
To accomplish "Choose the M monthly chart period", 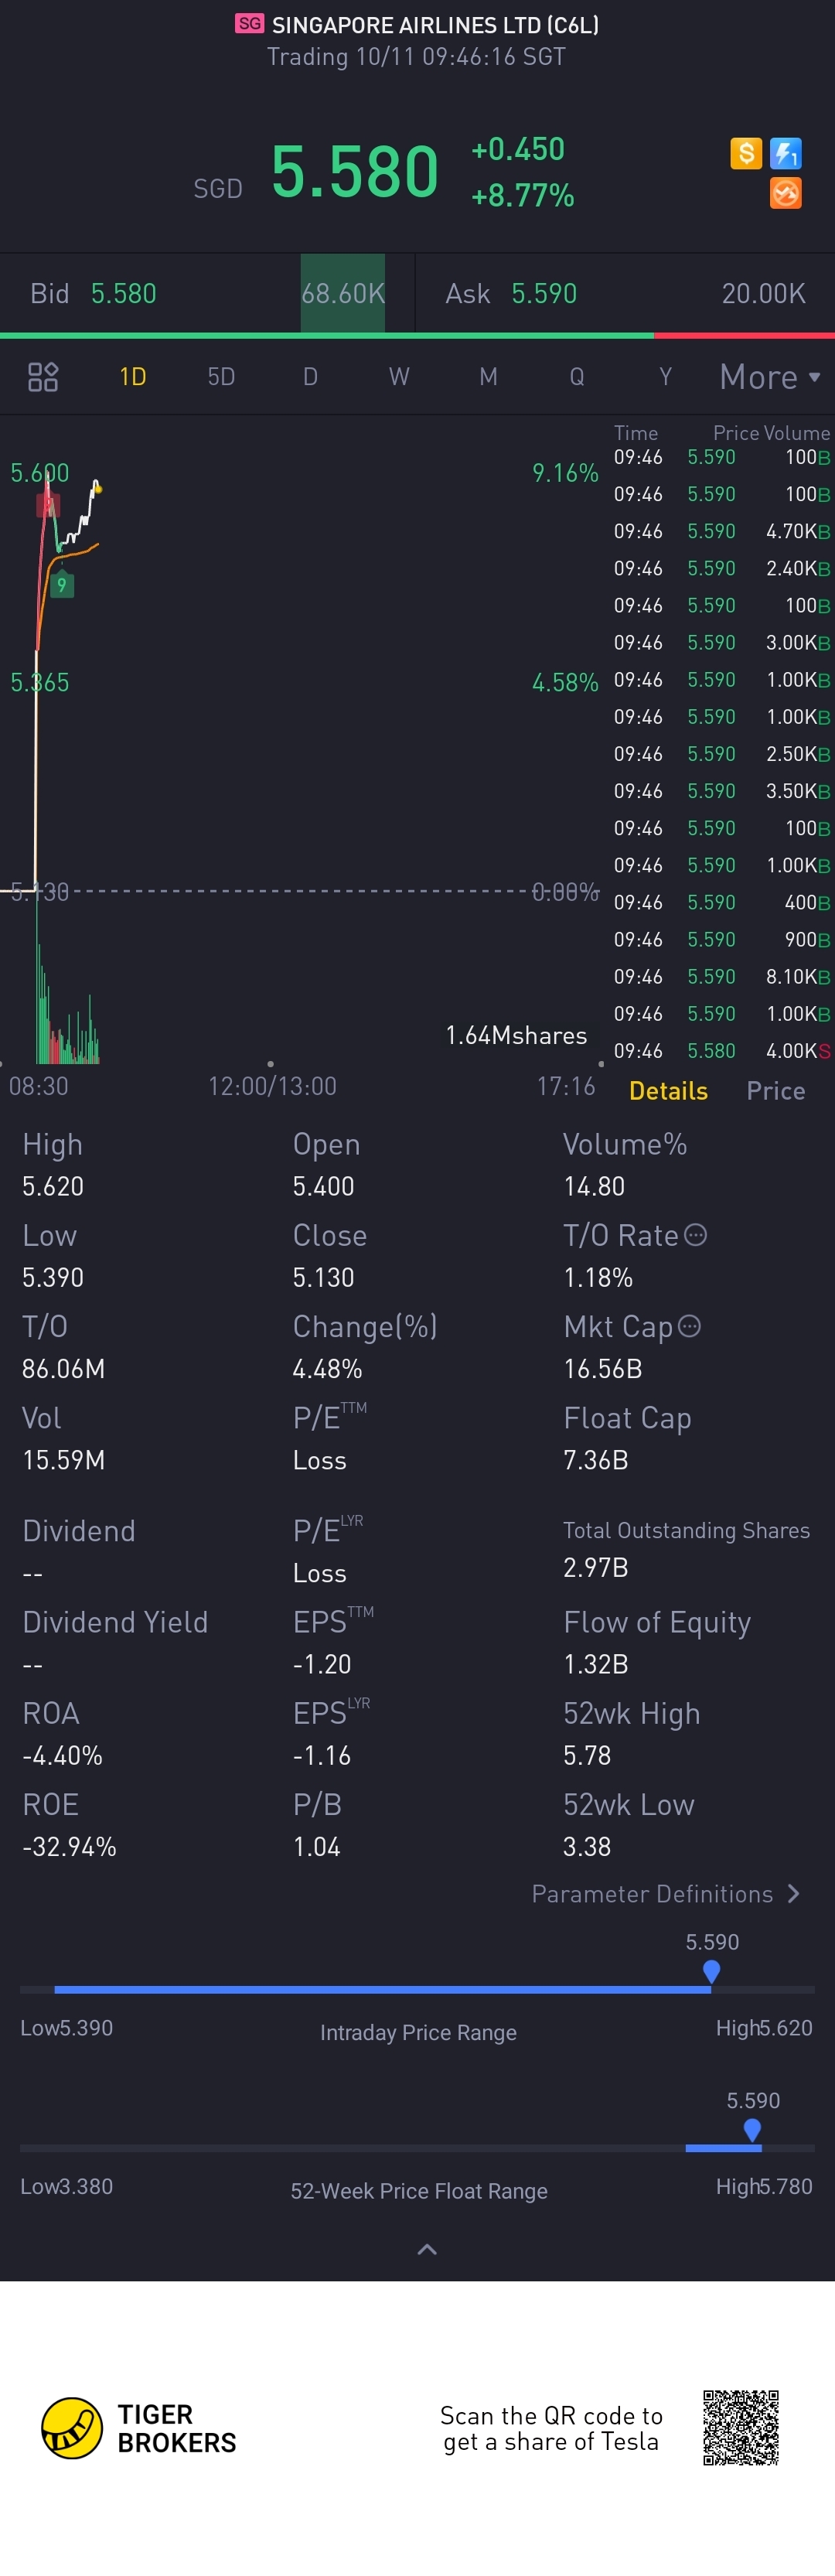I will 488,377.
